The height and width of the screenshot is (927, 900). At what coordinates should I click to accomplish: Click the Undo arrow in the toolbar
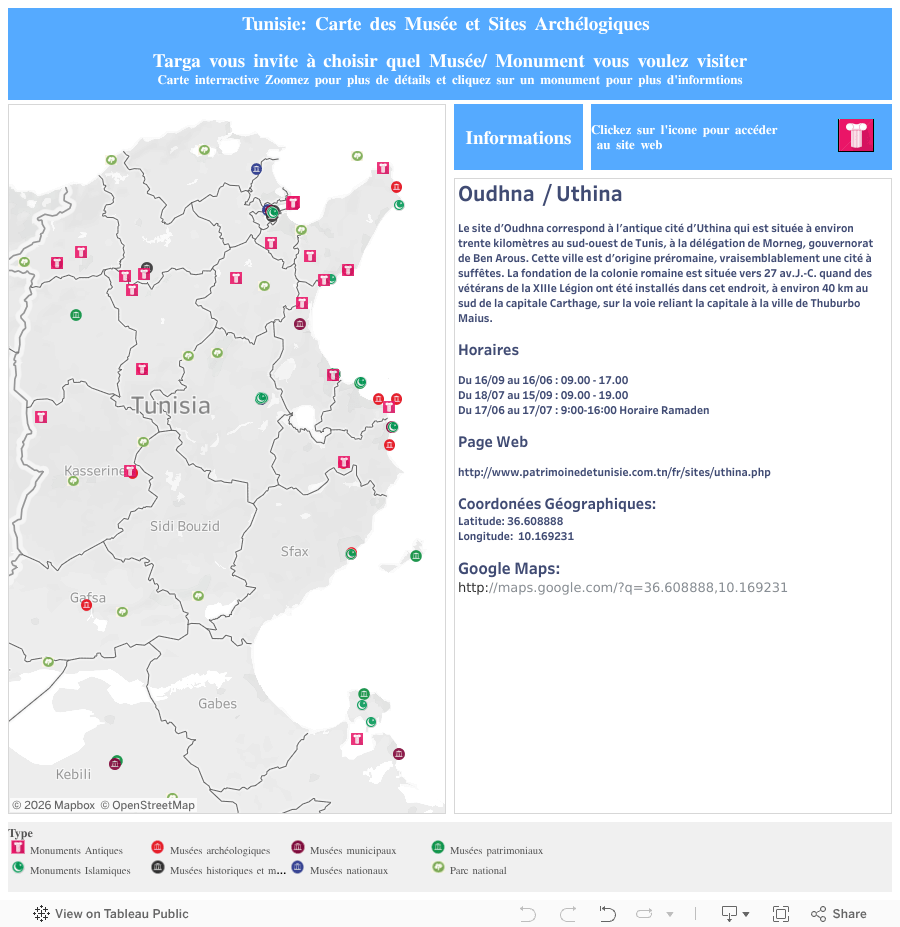point(527,913)
